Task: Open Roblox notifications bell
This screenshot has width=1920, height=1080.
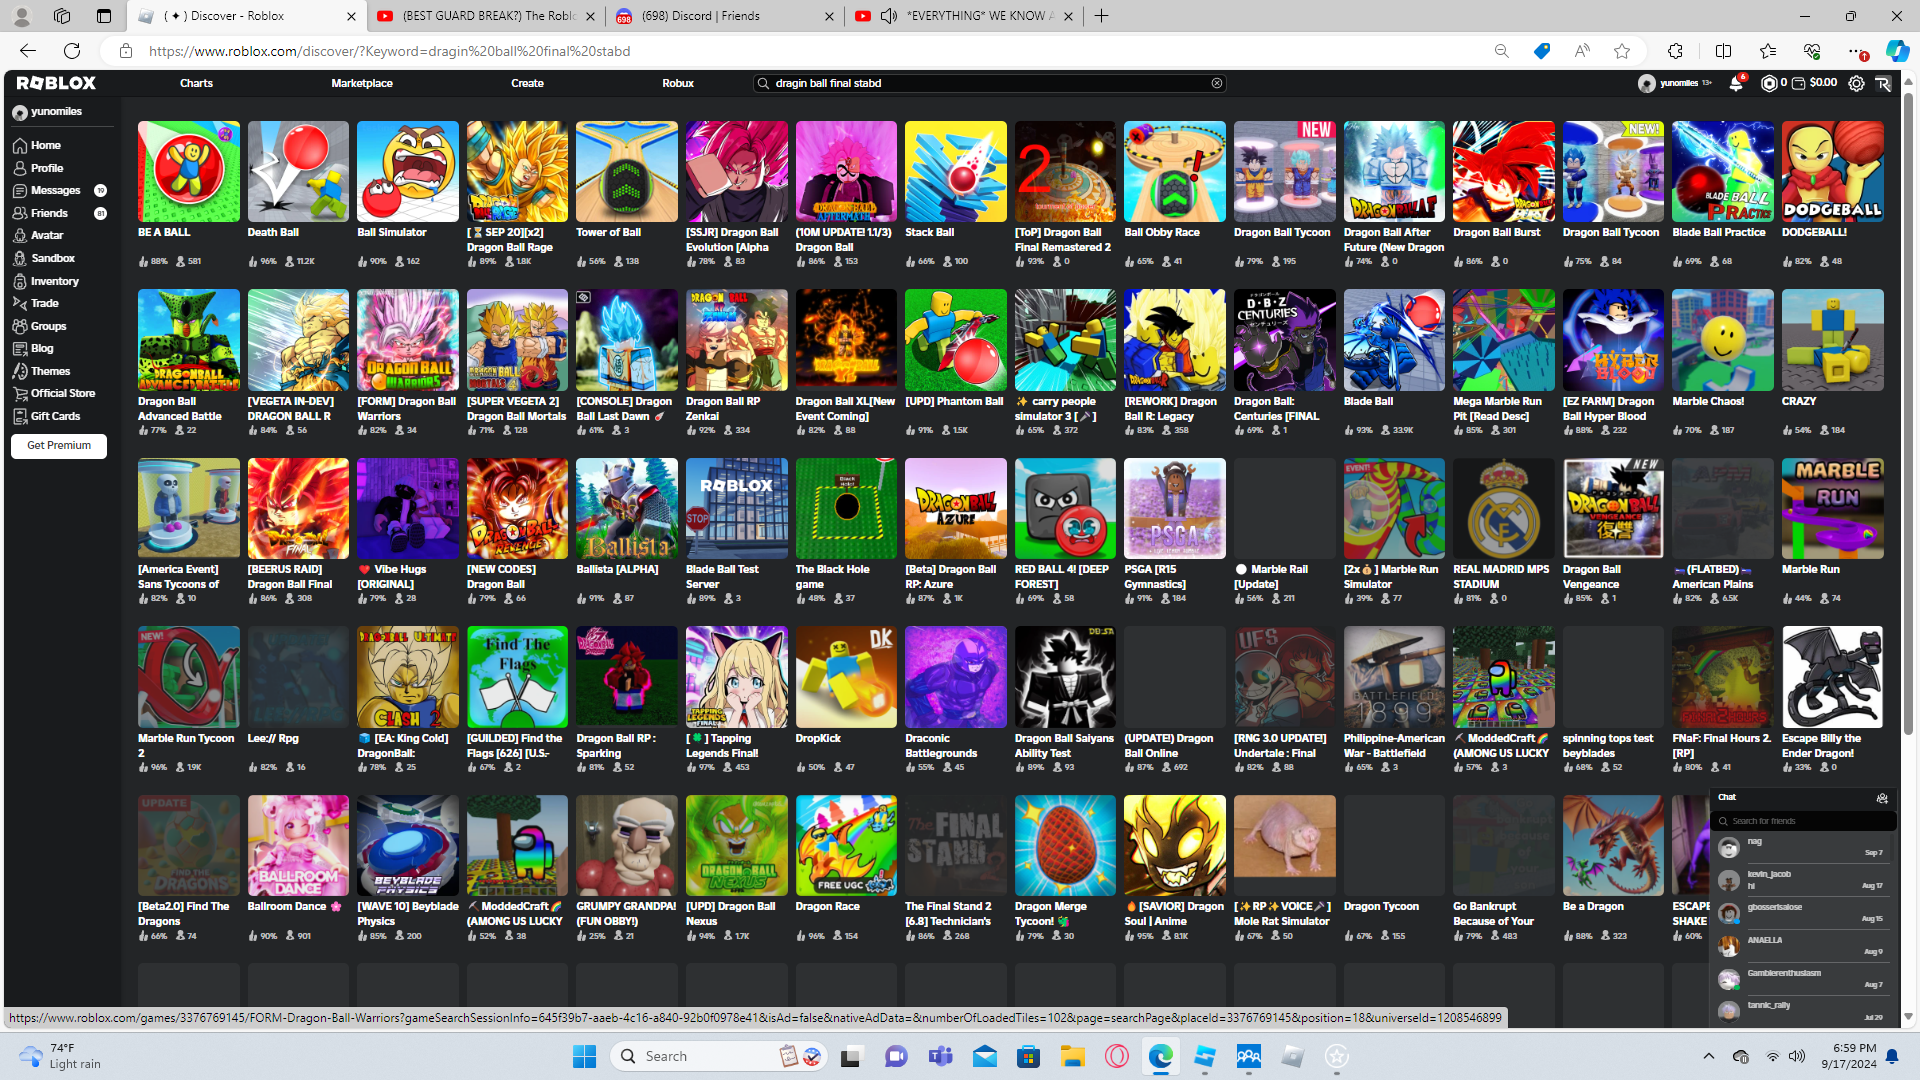Action: click(x=1736, y=84)
